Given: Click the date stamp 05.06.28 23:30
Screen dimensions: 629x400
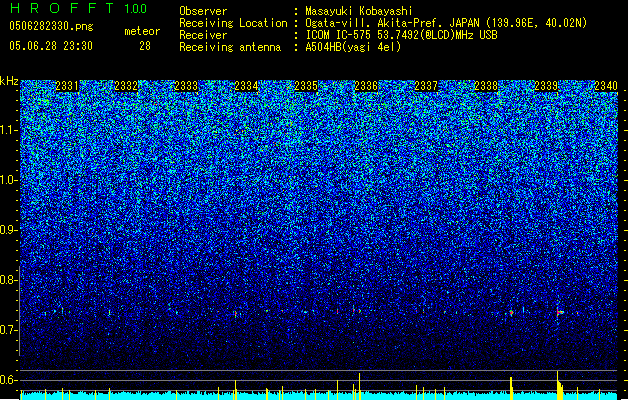Looking at the screenshot, I should (51, 46).
